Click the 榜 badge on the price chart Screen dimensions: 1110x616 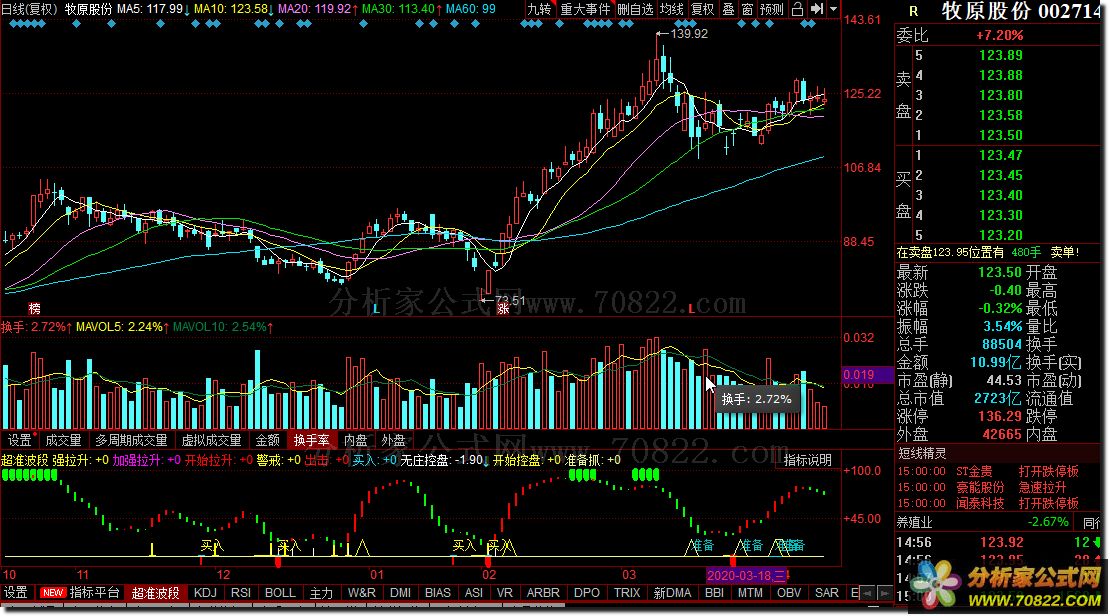click(x=34, y=308)
